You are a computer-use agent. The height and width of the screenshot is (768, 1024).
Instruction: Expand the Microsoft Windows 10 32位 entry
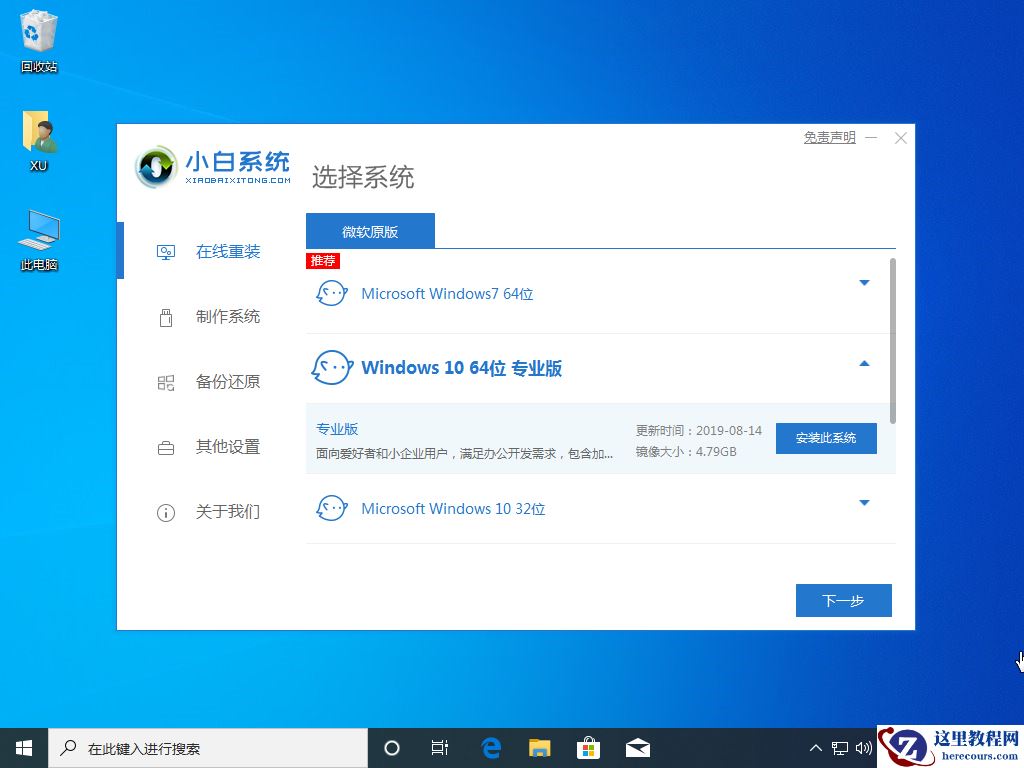[x=864, y=503]
